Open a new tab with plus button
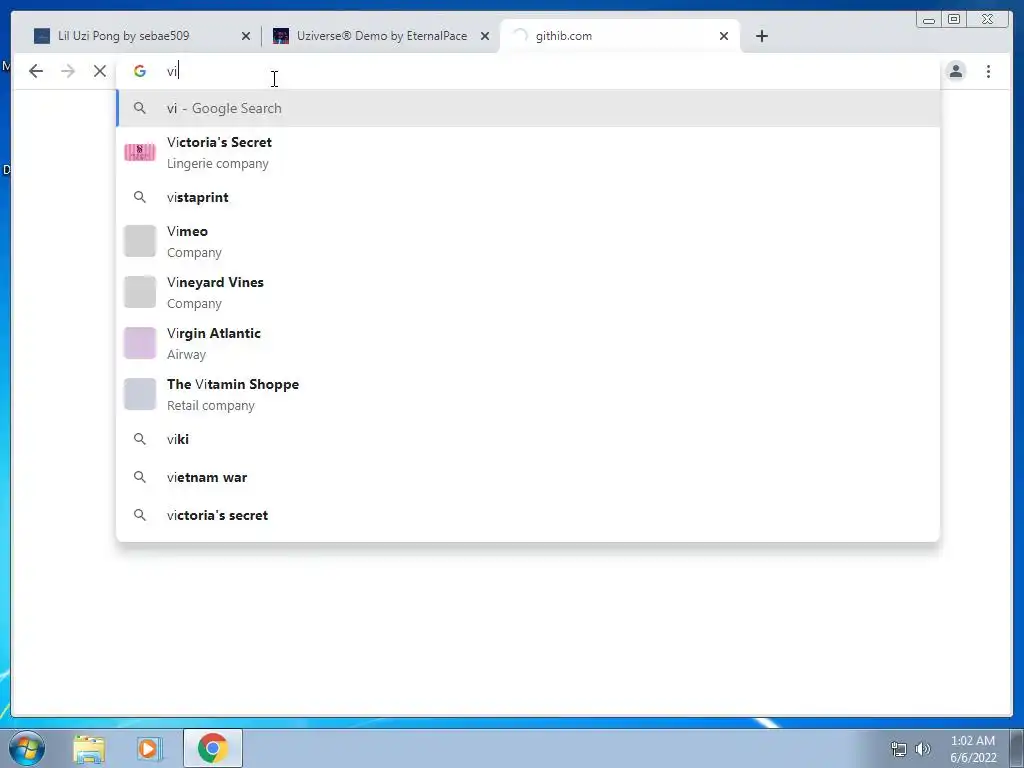Viewport: 1024px width, 768px height. click(761, 36)
